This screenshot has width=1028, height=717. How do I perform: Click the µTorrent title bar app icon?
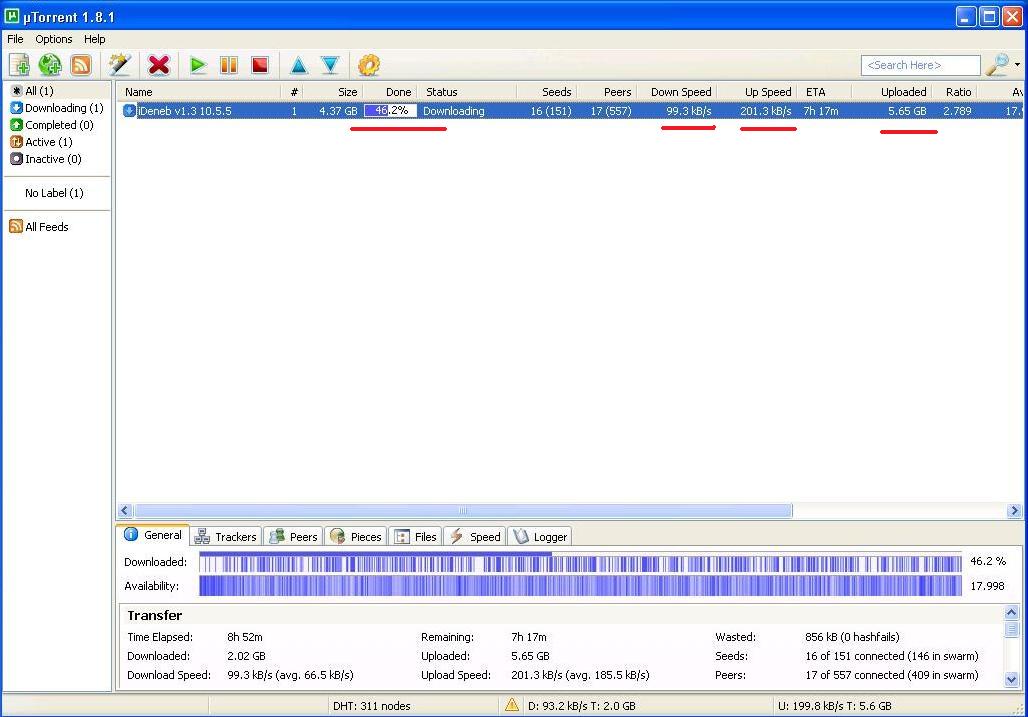click(x=12, y=14)
